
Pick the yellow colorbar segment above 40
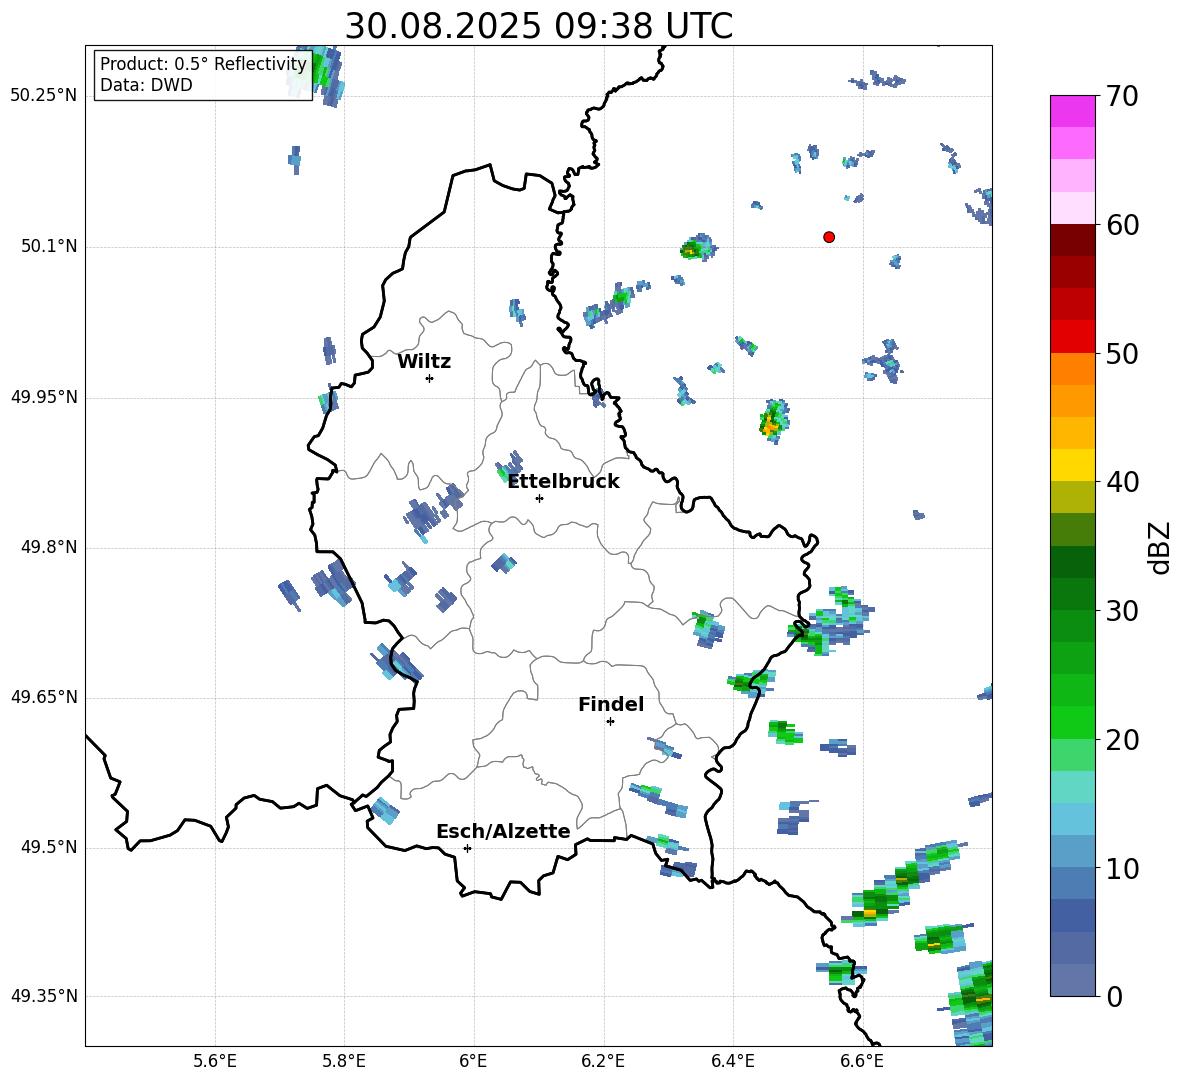(1073, 465)
